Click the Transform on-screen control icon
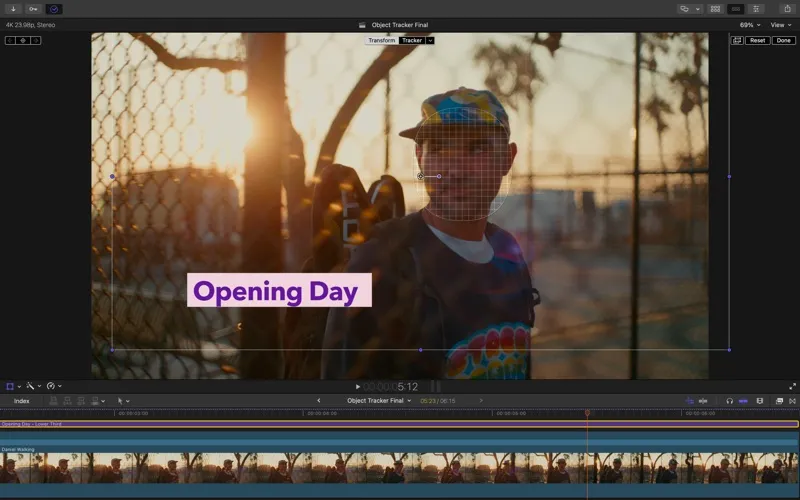Image resolution: width=800 pixels, height=500 pixels. (x=10, y=386)
